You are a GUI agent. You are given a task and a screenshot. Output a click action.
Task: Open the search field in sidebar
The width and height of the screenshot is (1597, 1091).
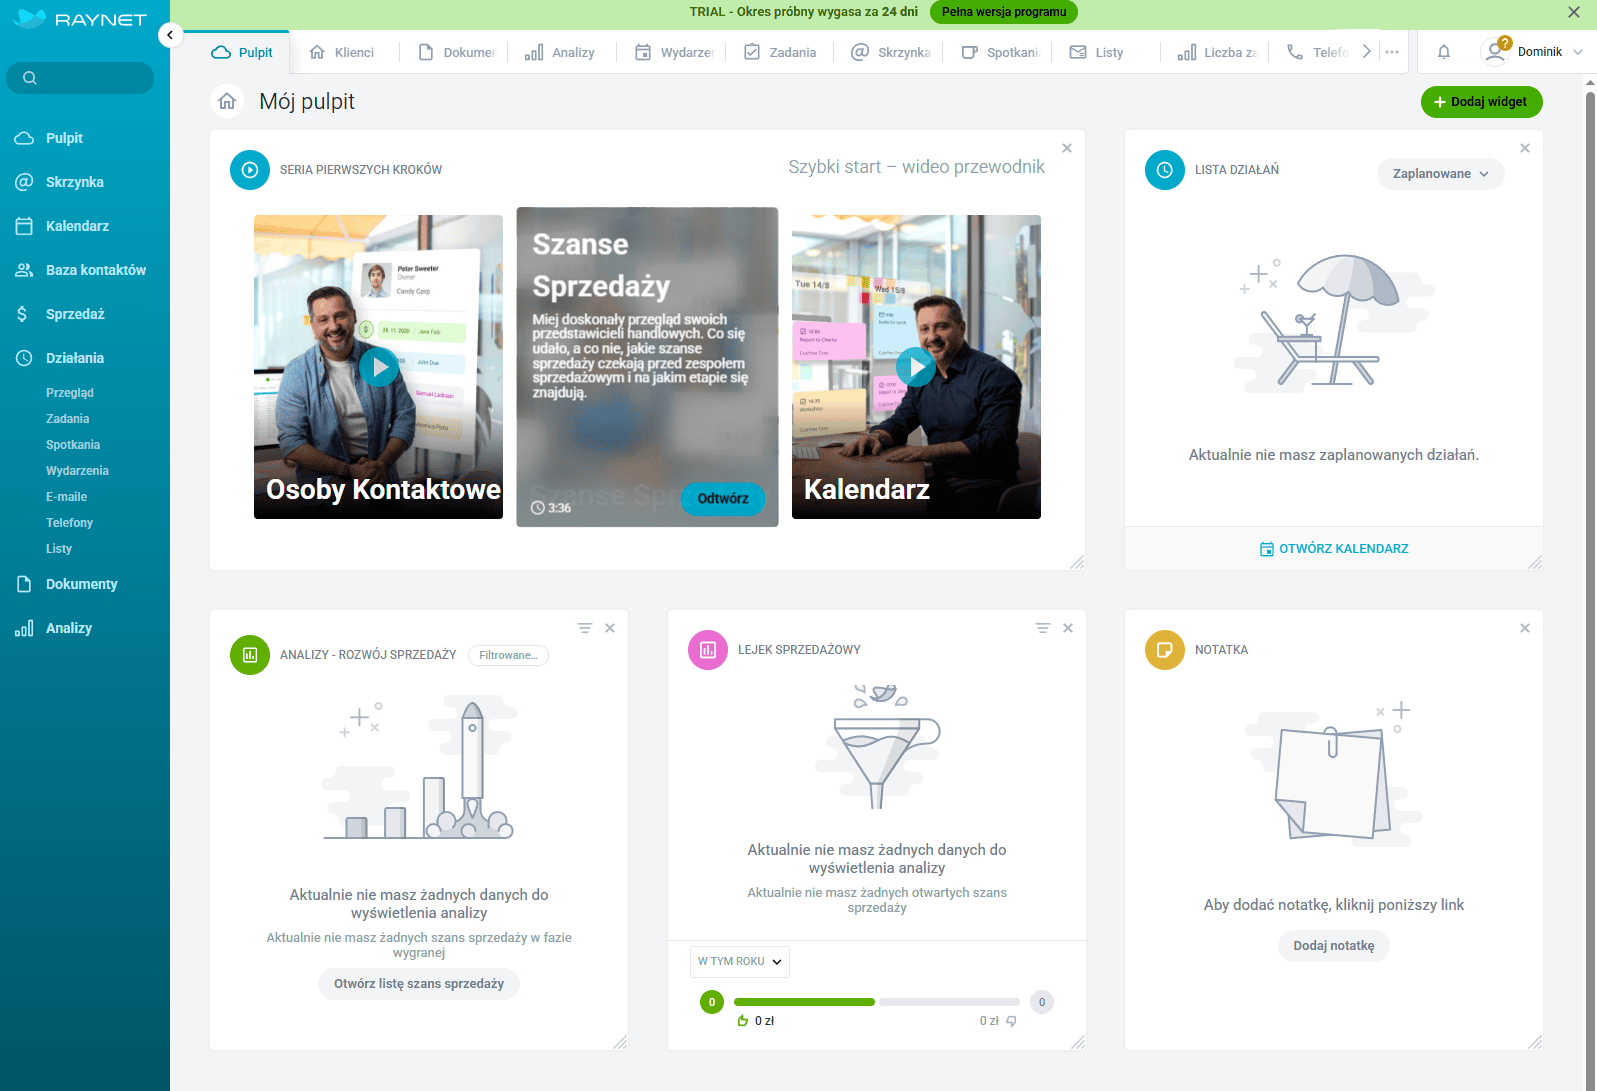(80, 78)
